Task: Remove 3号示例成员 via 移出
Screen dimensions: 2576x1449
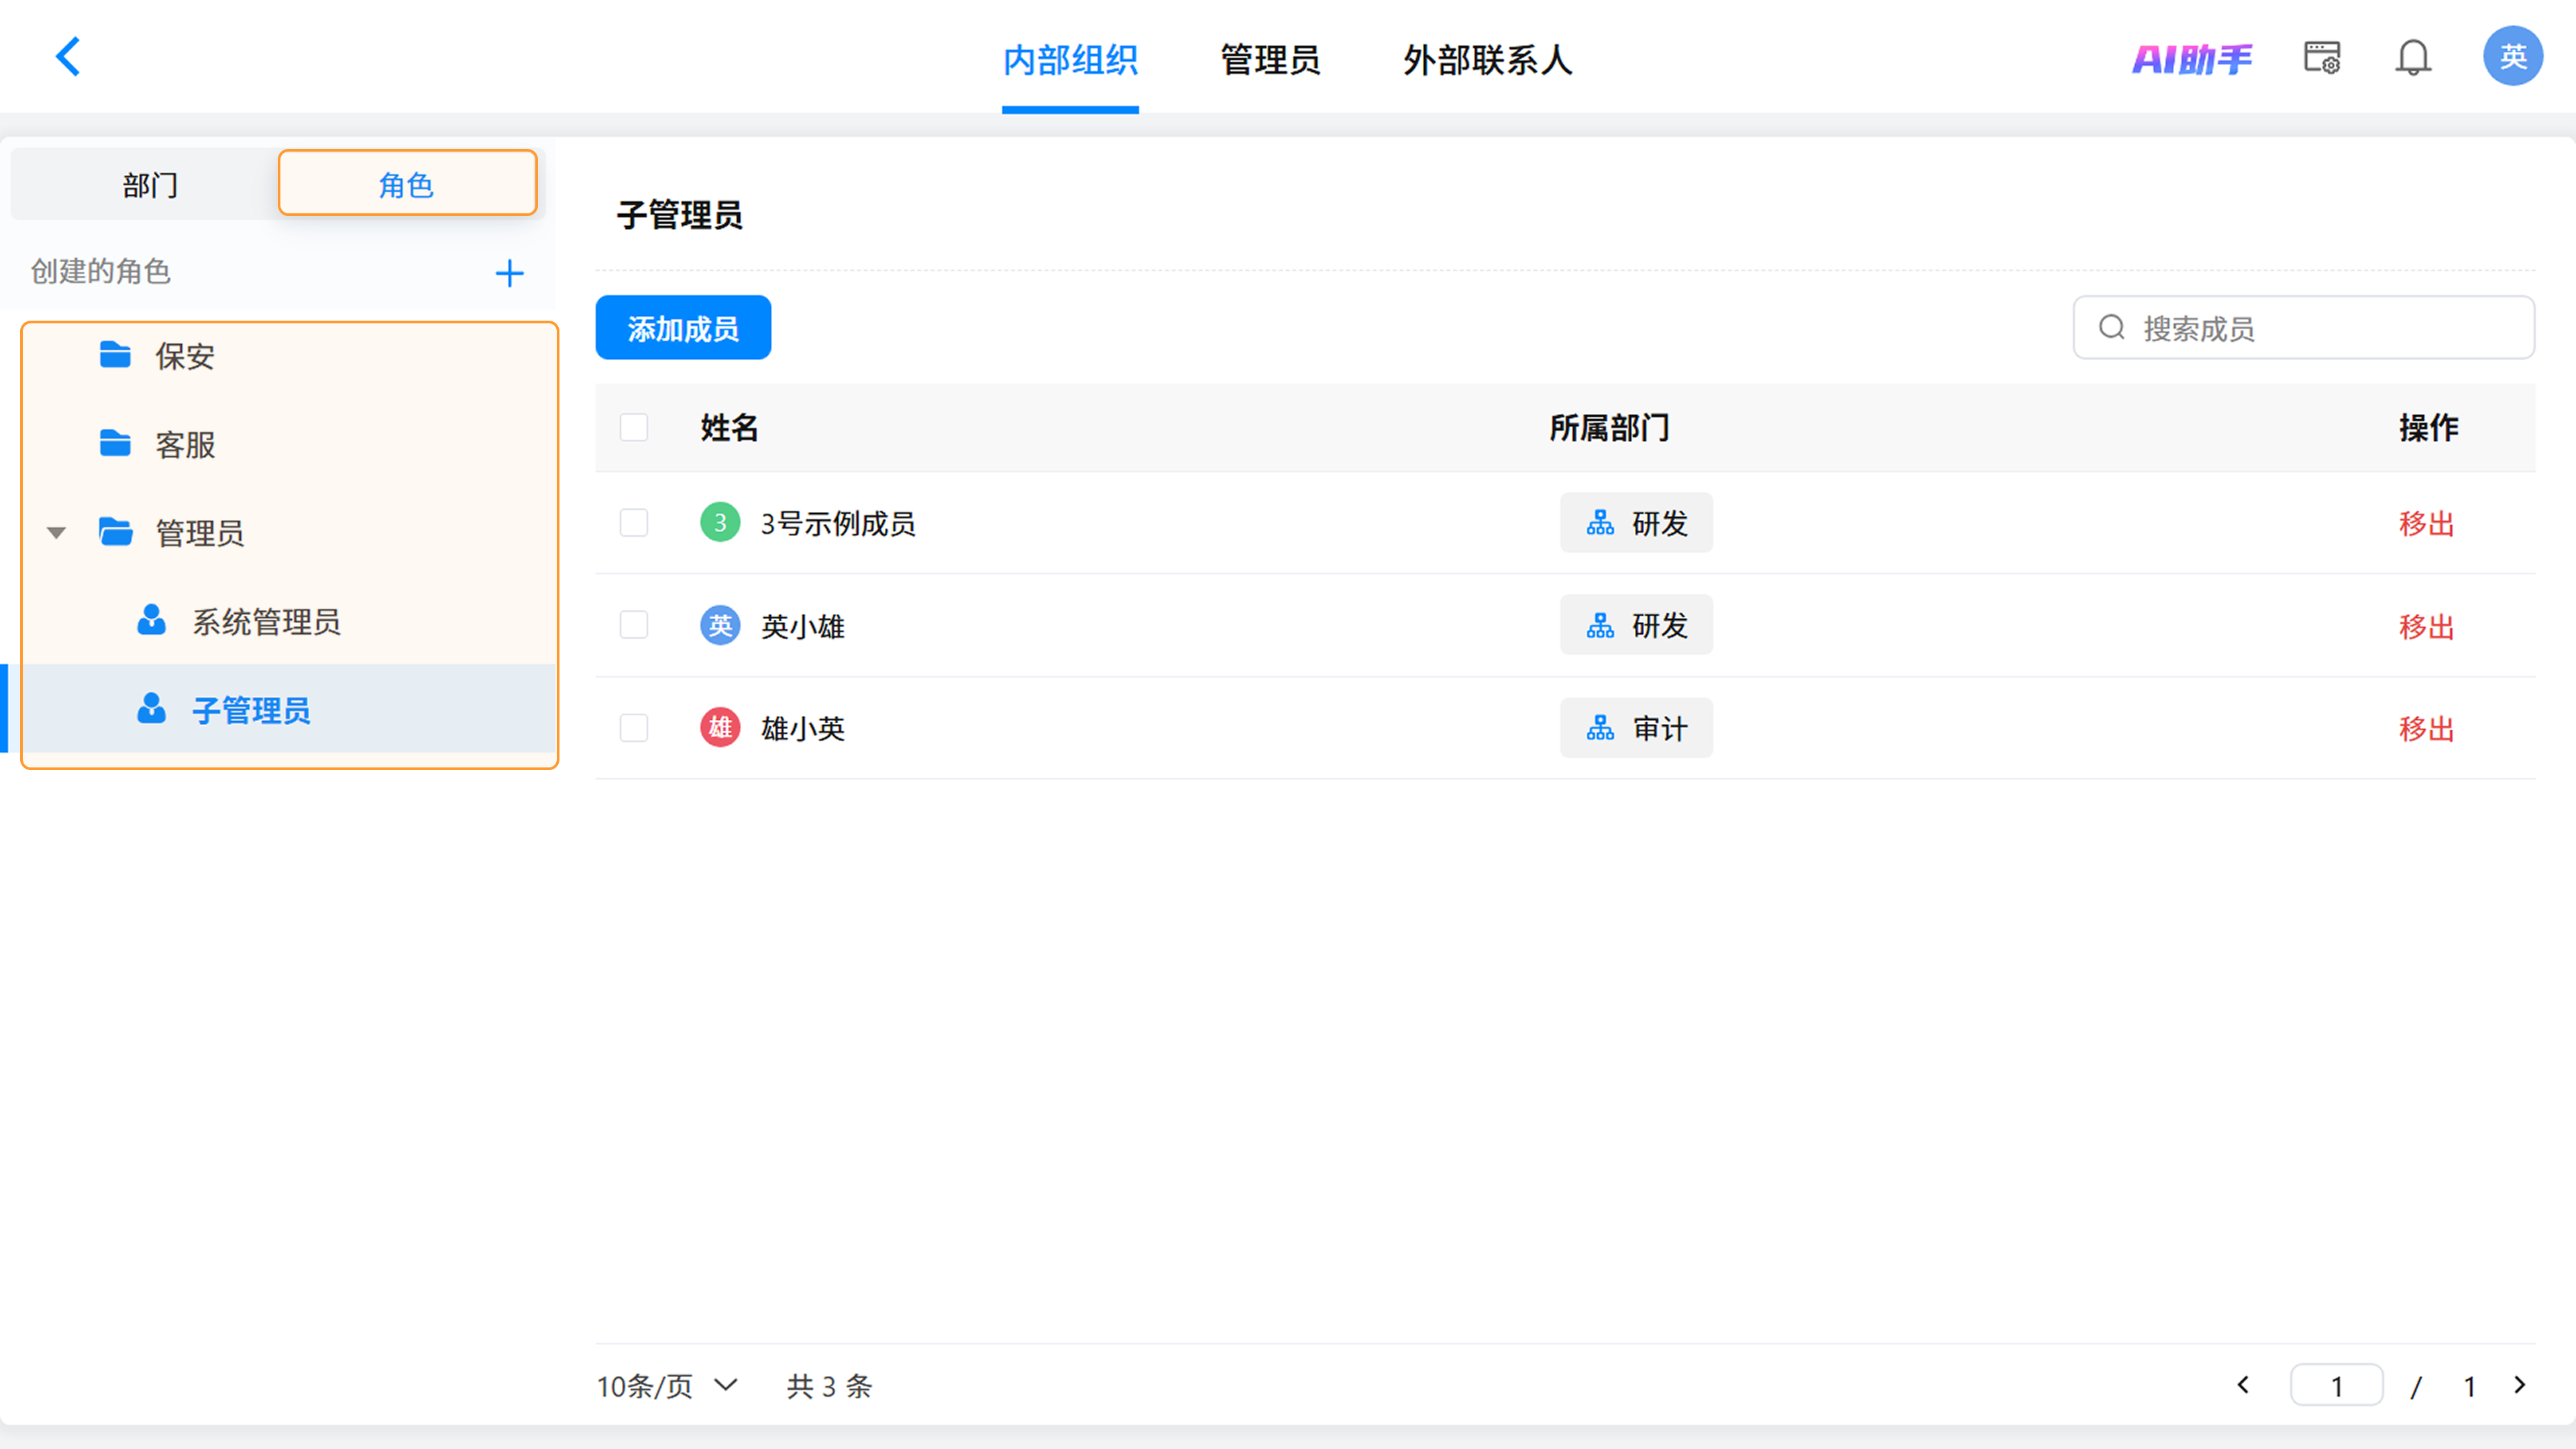Action: [2427, 523]
